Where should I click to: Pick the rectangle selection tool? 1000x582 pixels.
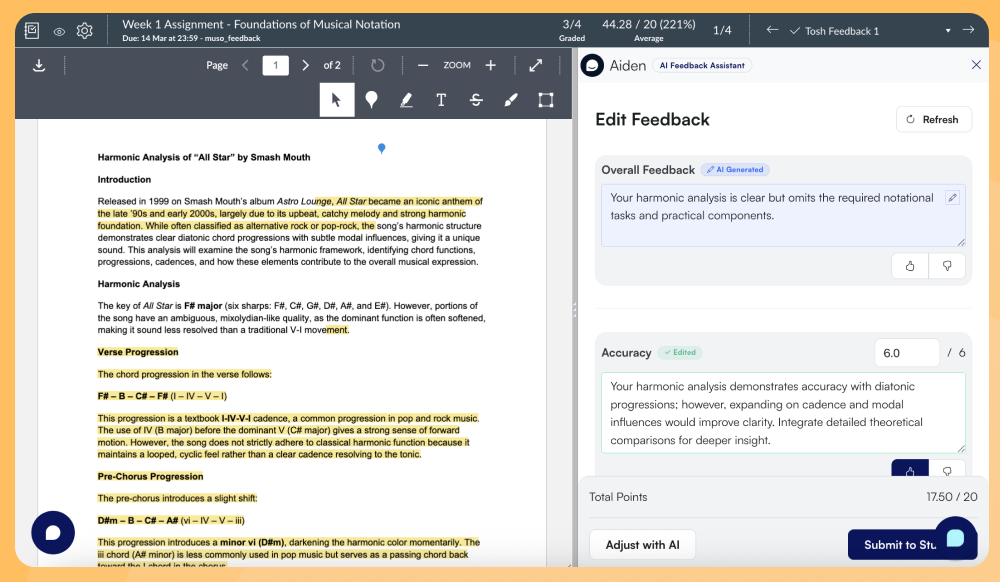pos(546,100)
